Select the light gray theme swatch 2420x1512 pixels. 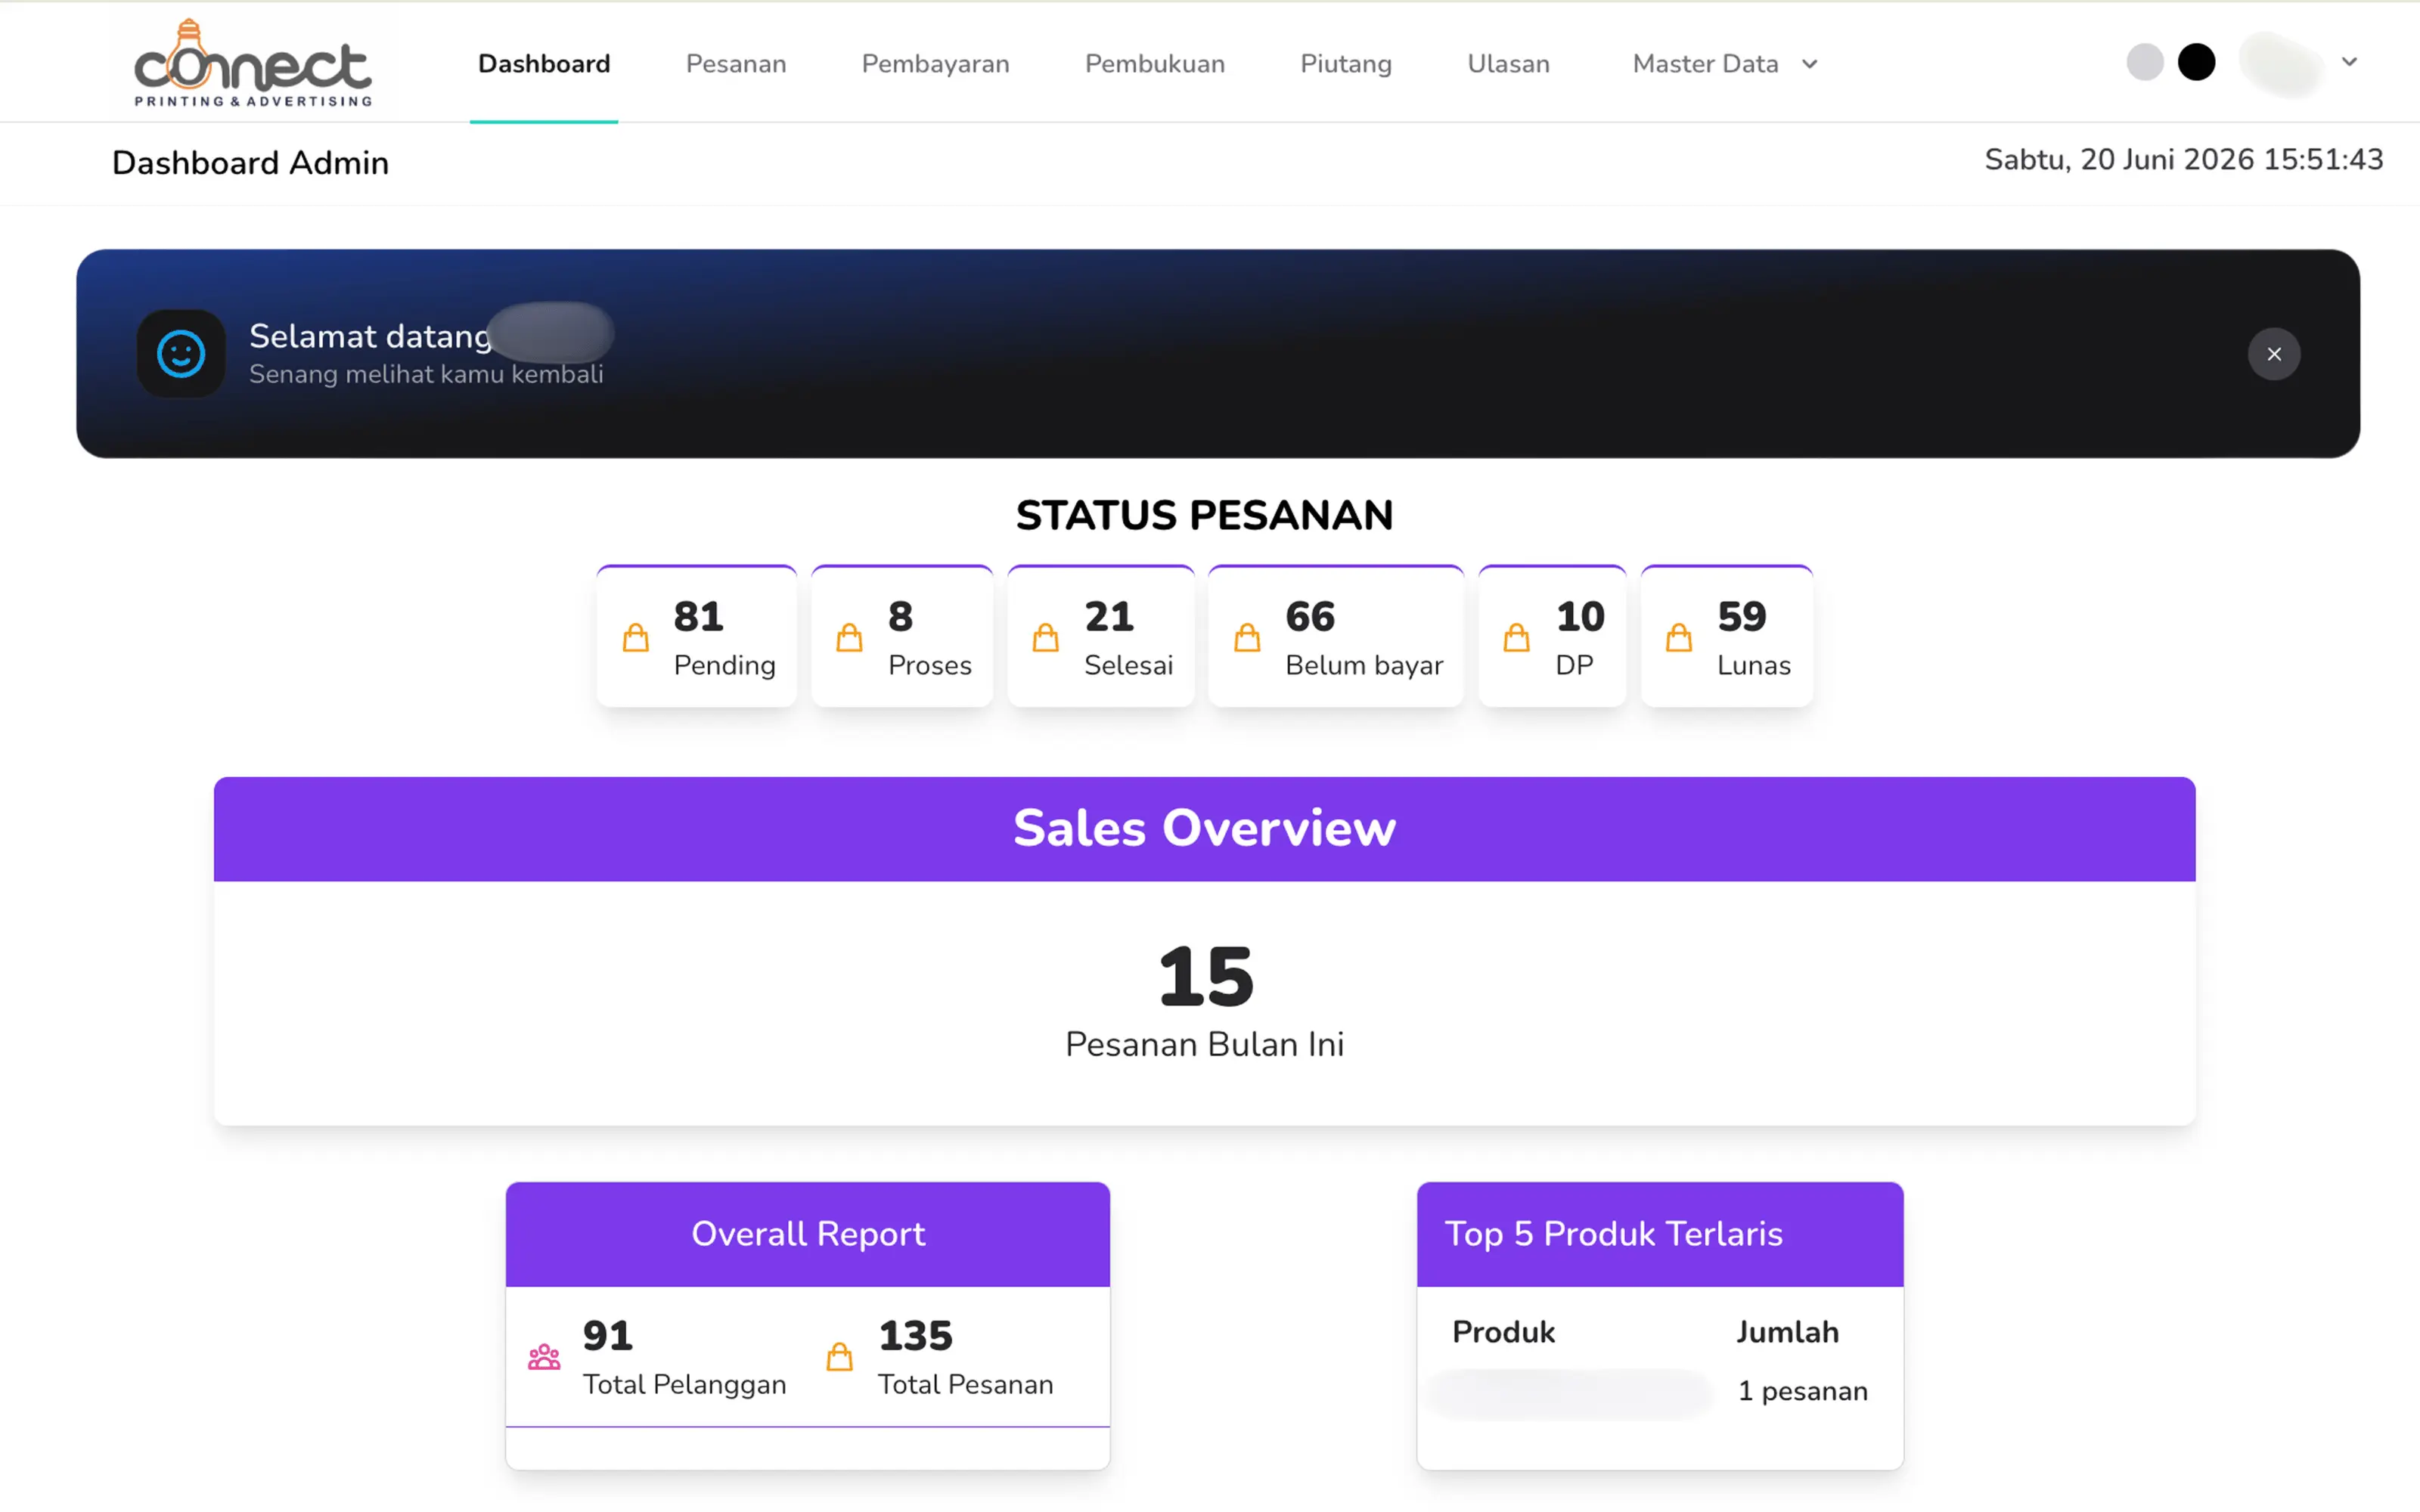(x=2145, y=62)
